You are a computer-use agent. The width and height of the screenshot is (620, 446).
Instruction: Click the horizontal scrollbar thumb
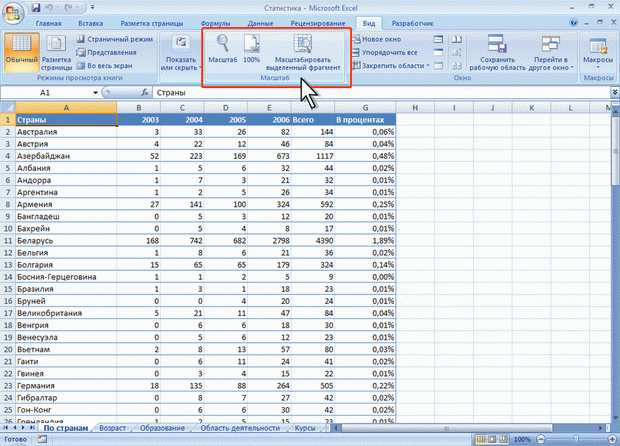(447, 428)
